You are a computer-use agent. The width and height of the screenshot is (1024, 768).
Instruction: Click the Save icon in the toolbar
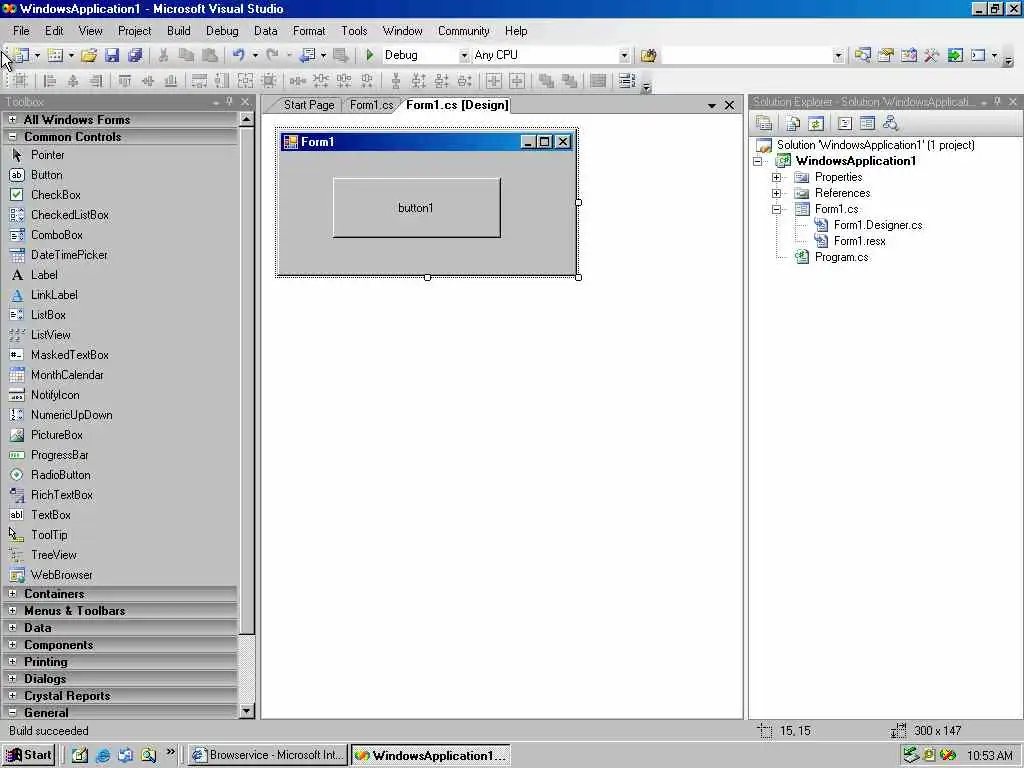point(112,56)
